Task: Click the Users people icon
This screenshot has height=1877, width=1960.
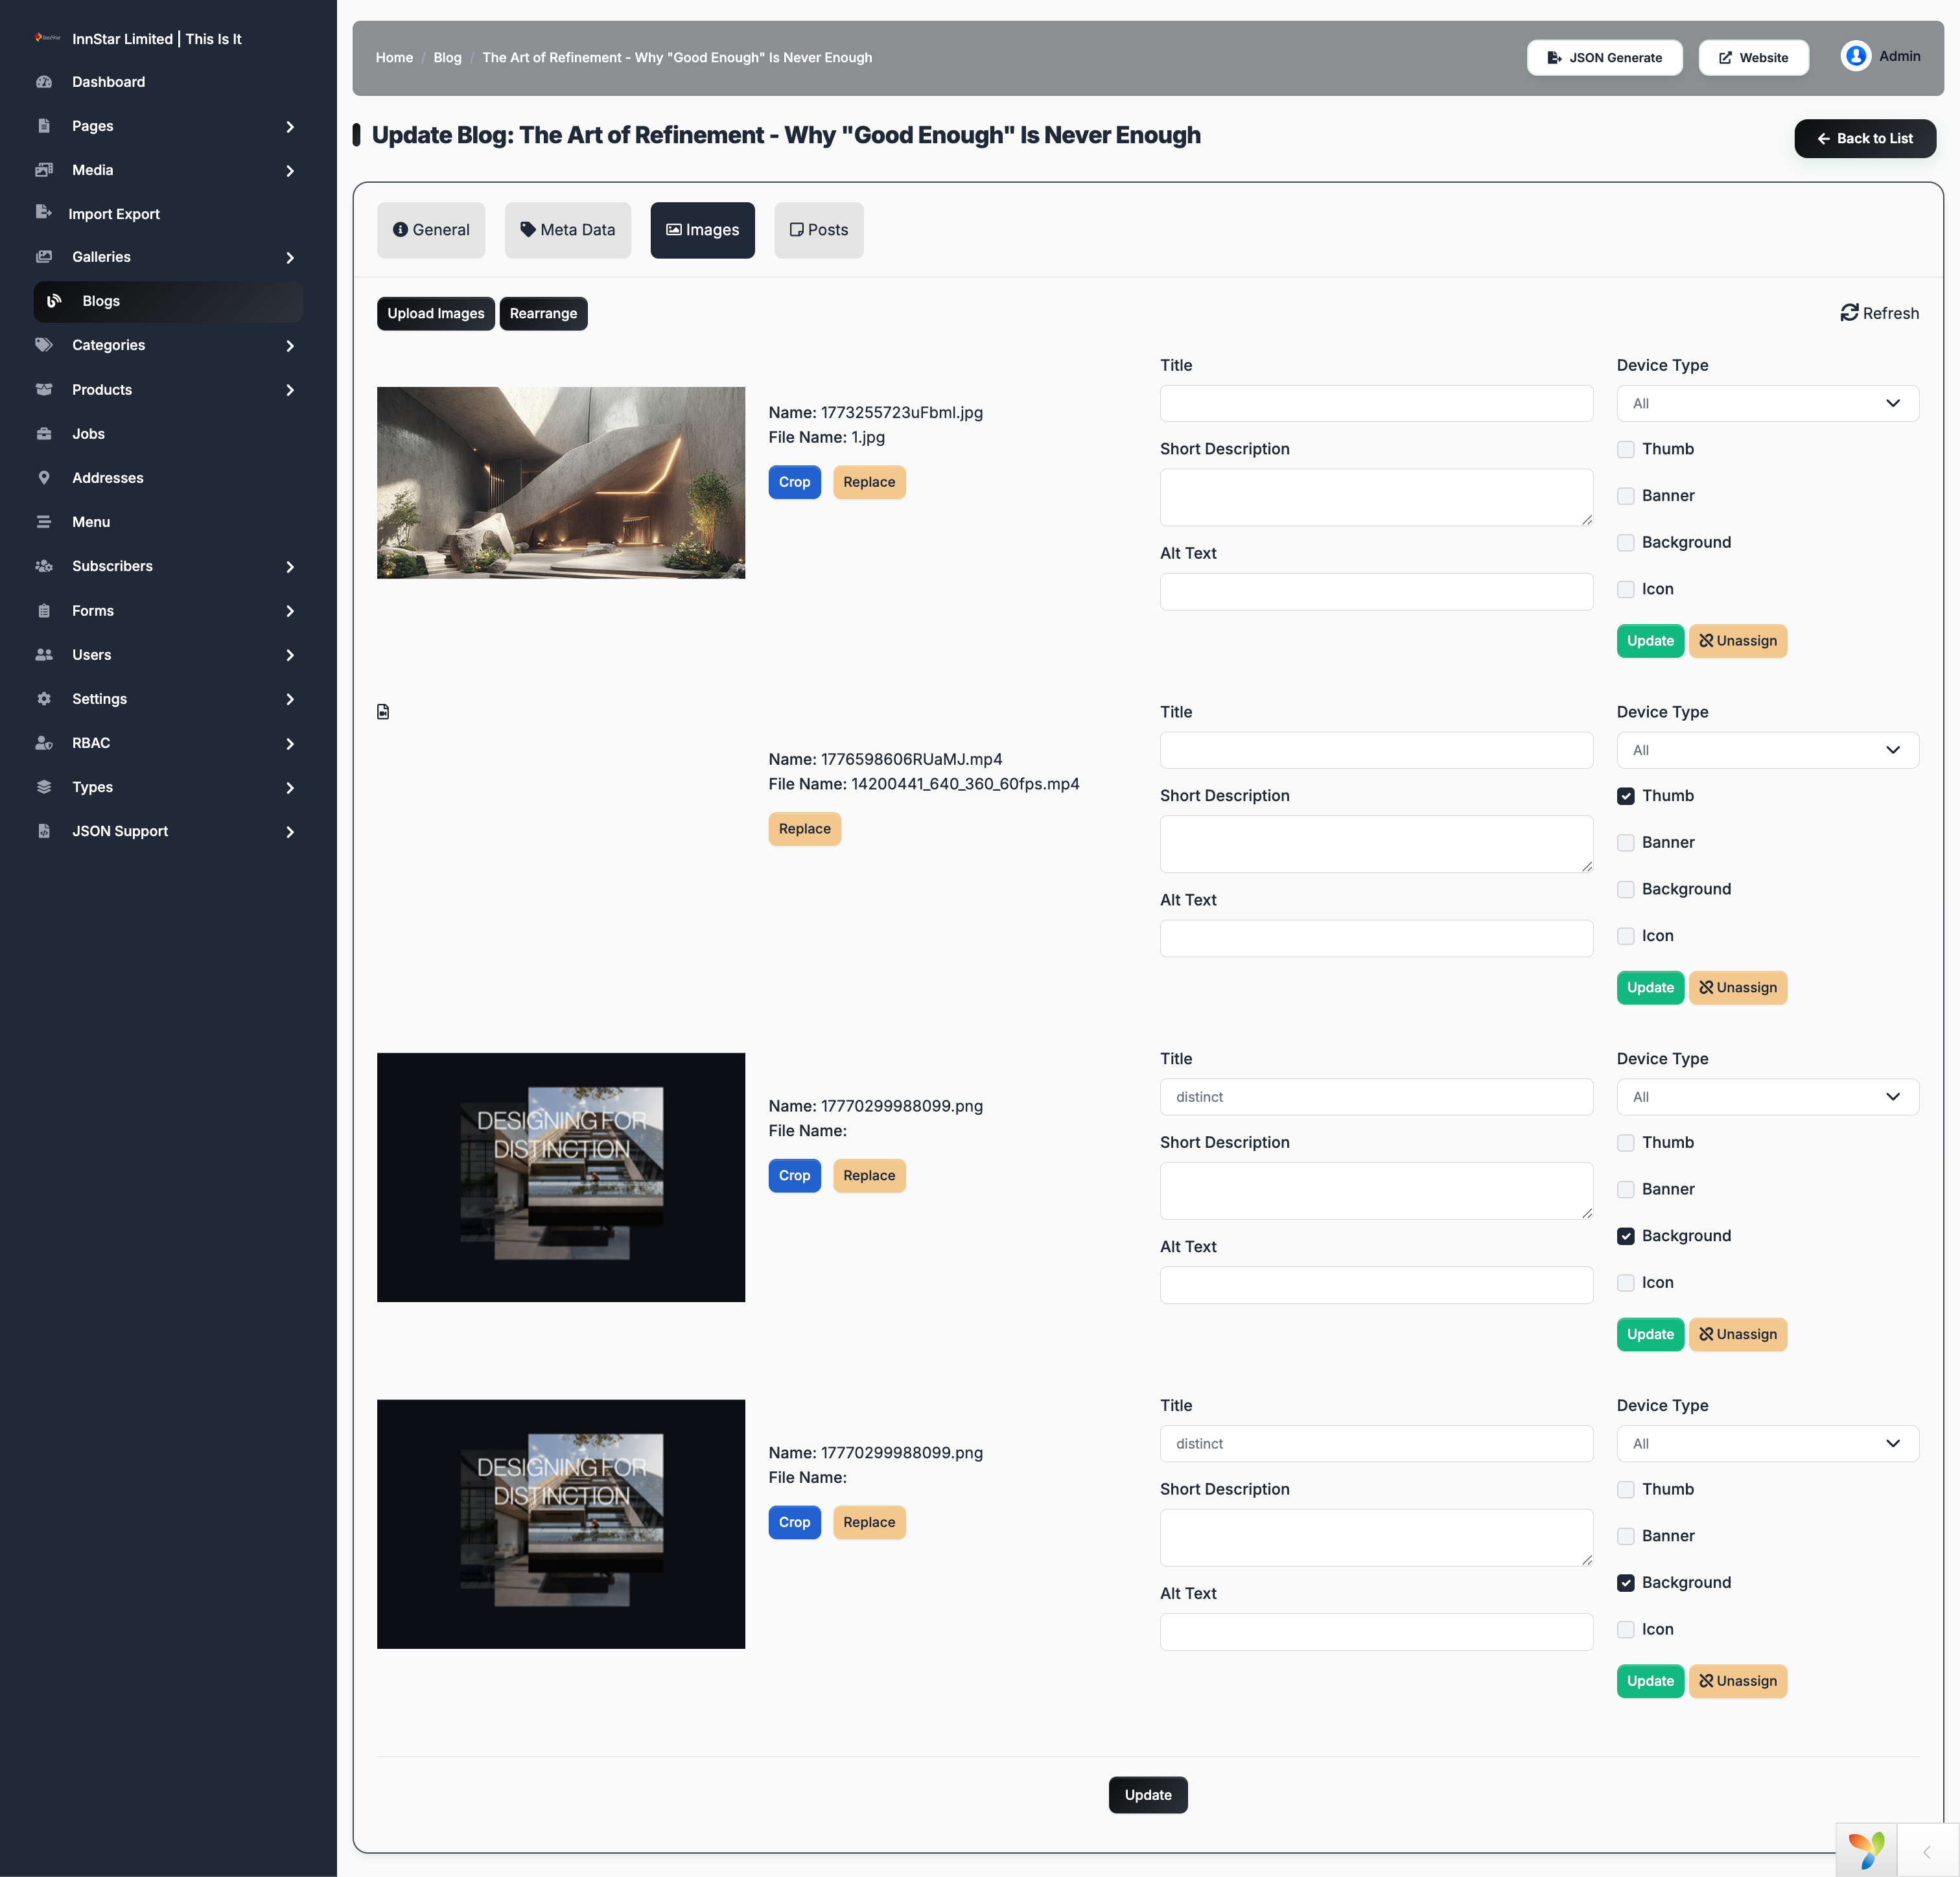Action: (44, 655)
